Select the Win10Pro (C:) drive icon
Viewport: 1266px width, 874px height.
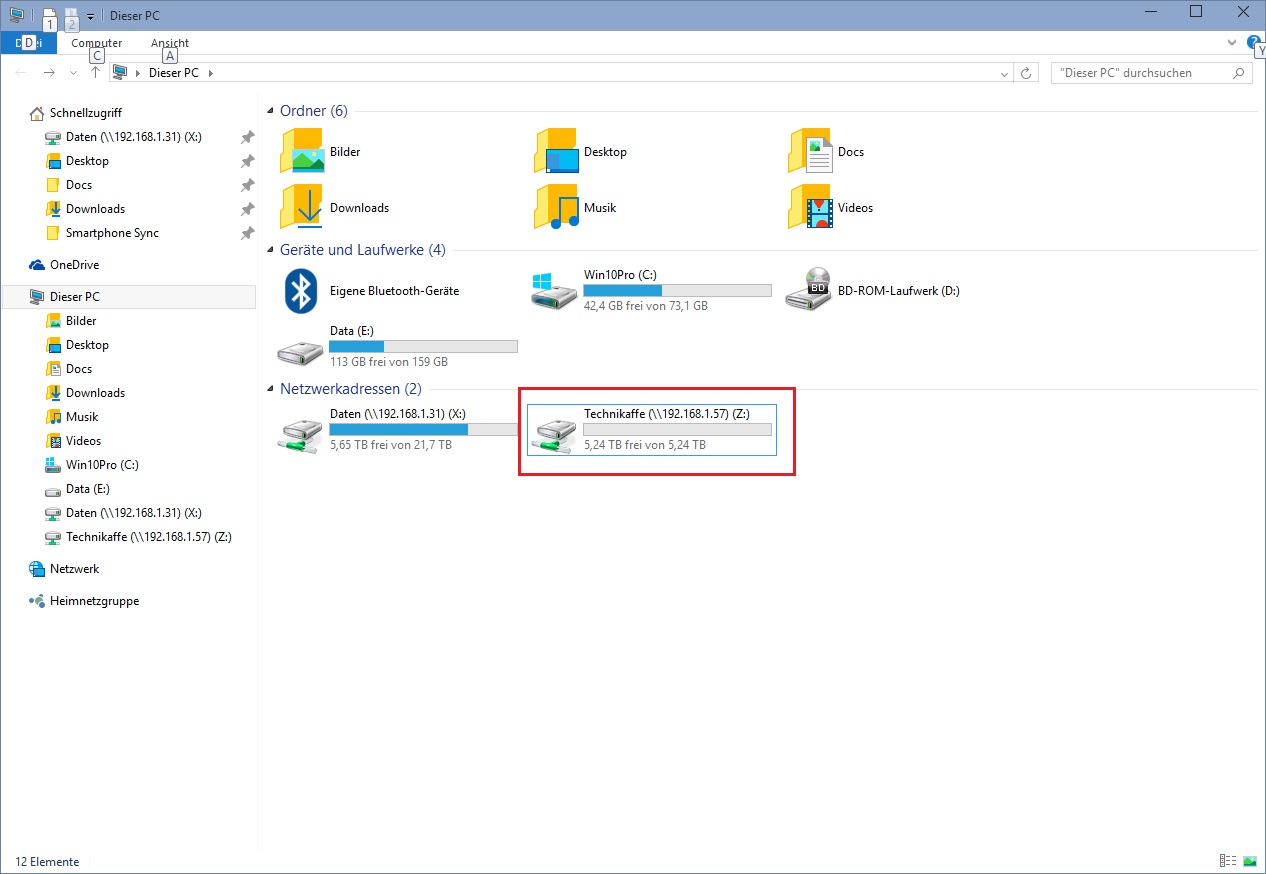pos(555,291)
